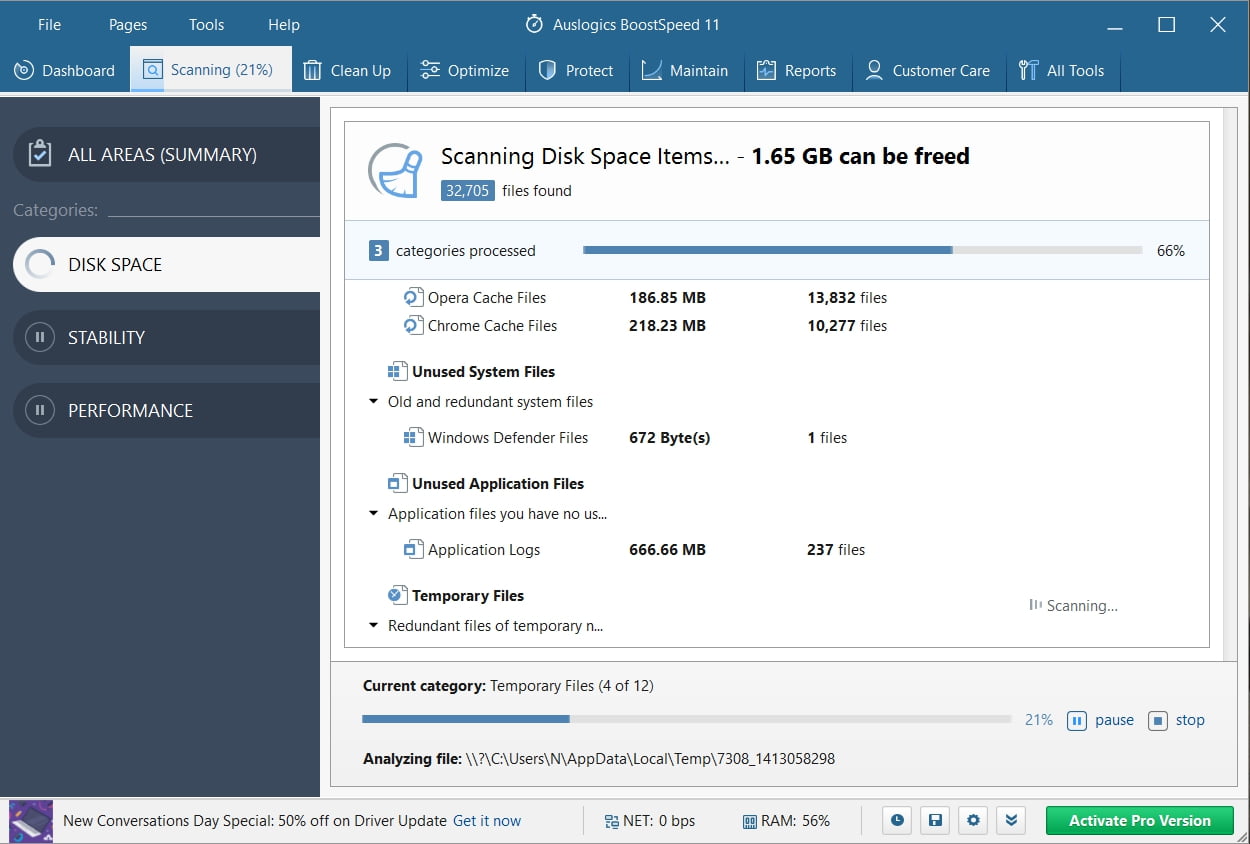Open the Help menu
1250x844 pixels.
(284, 25)
